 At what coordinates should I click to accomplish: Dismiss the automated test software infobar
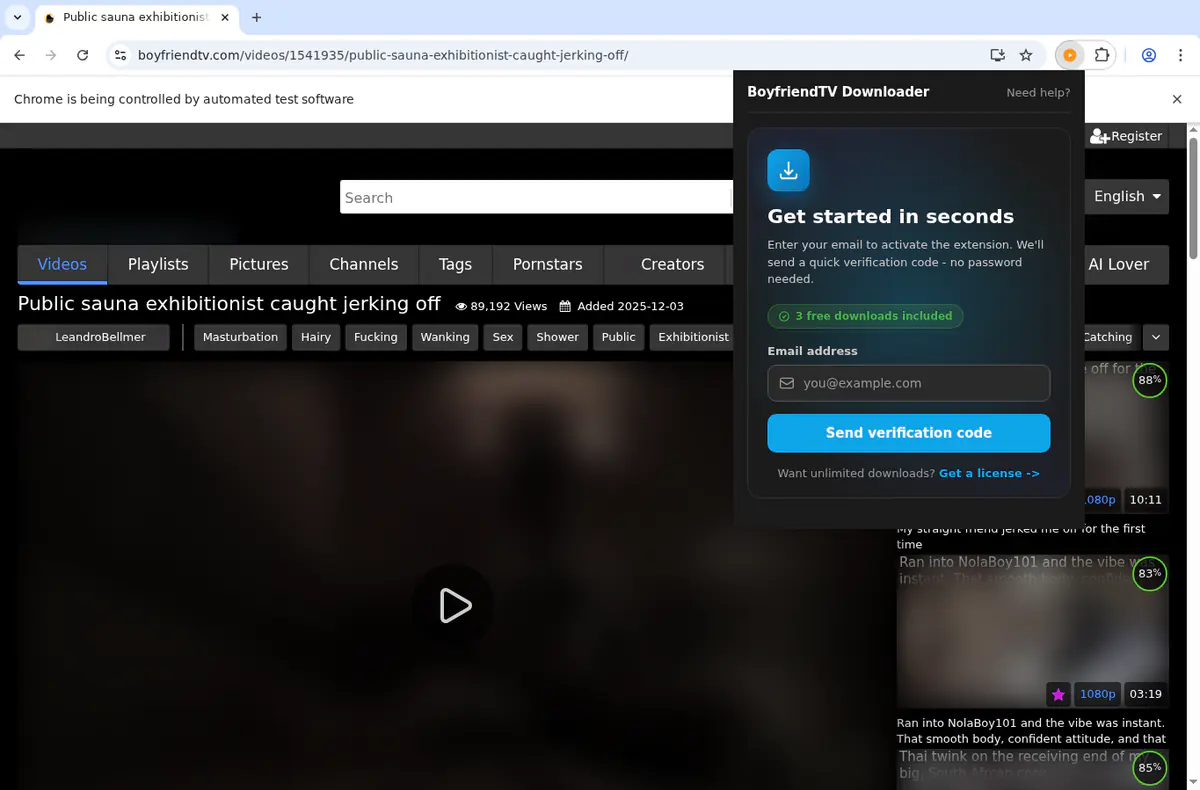(x=1177, y=99)
